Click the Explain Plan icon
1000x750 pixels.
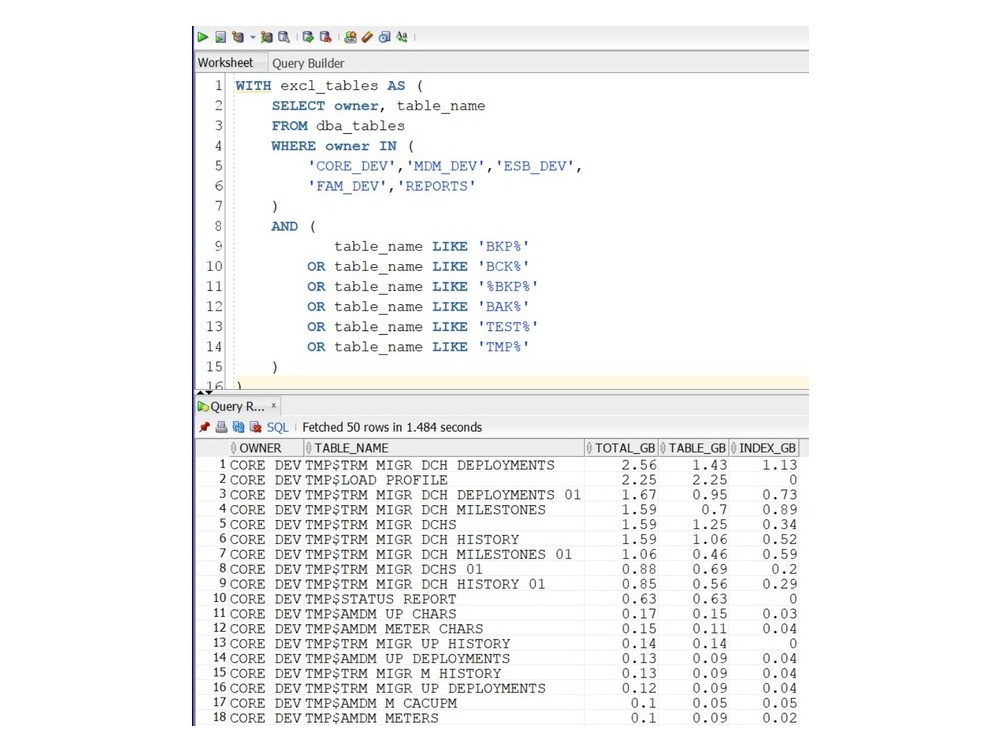238,37
